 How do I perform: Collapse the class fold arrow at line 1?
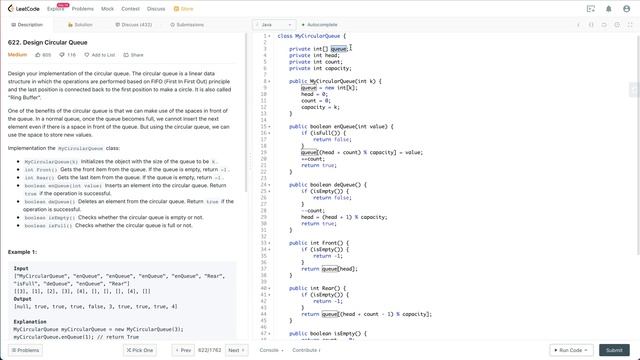[x=269, y=36]
